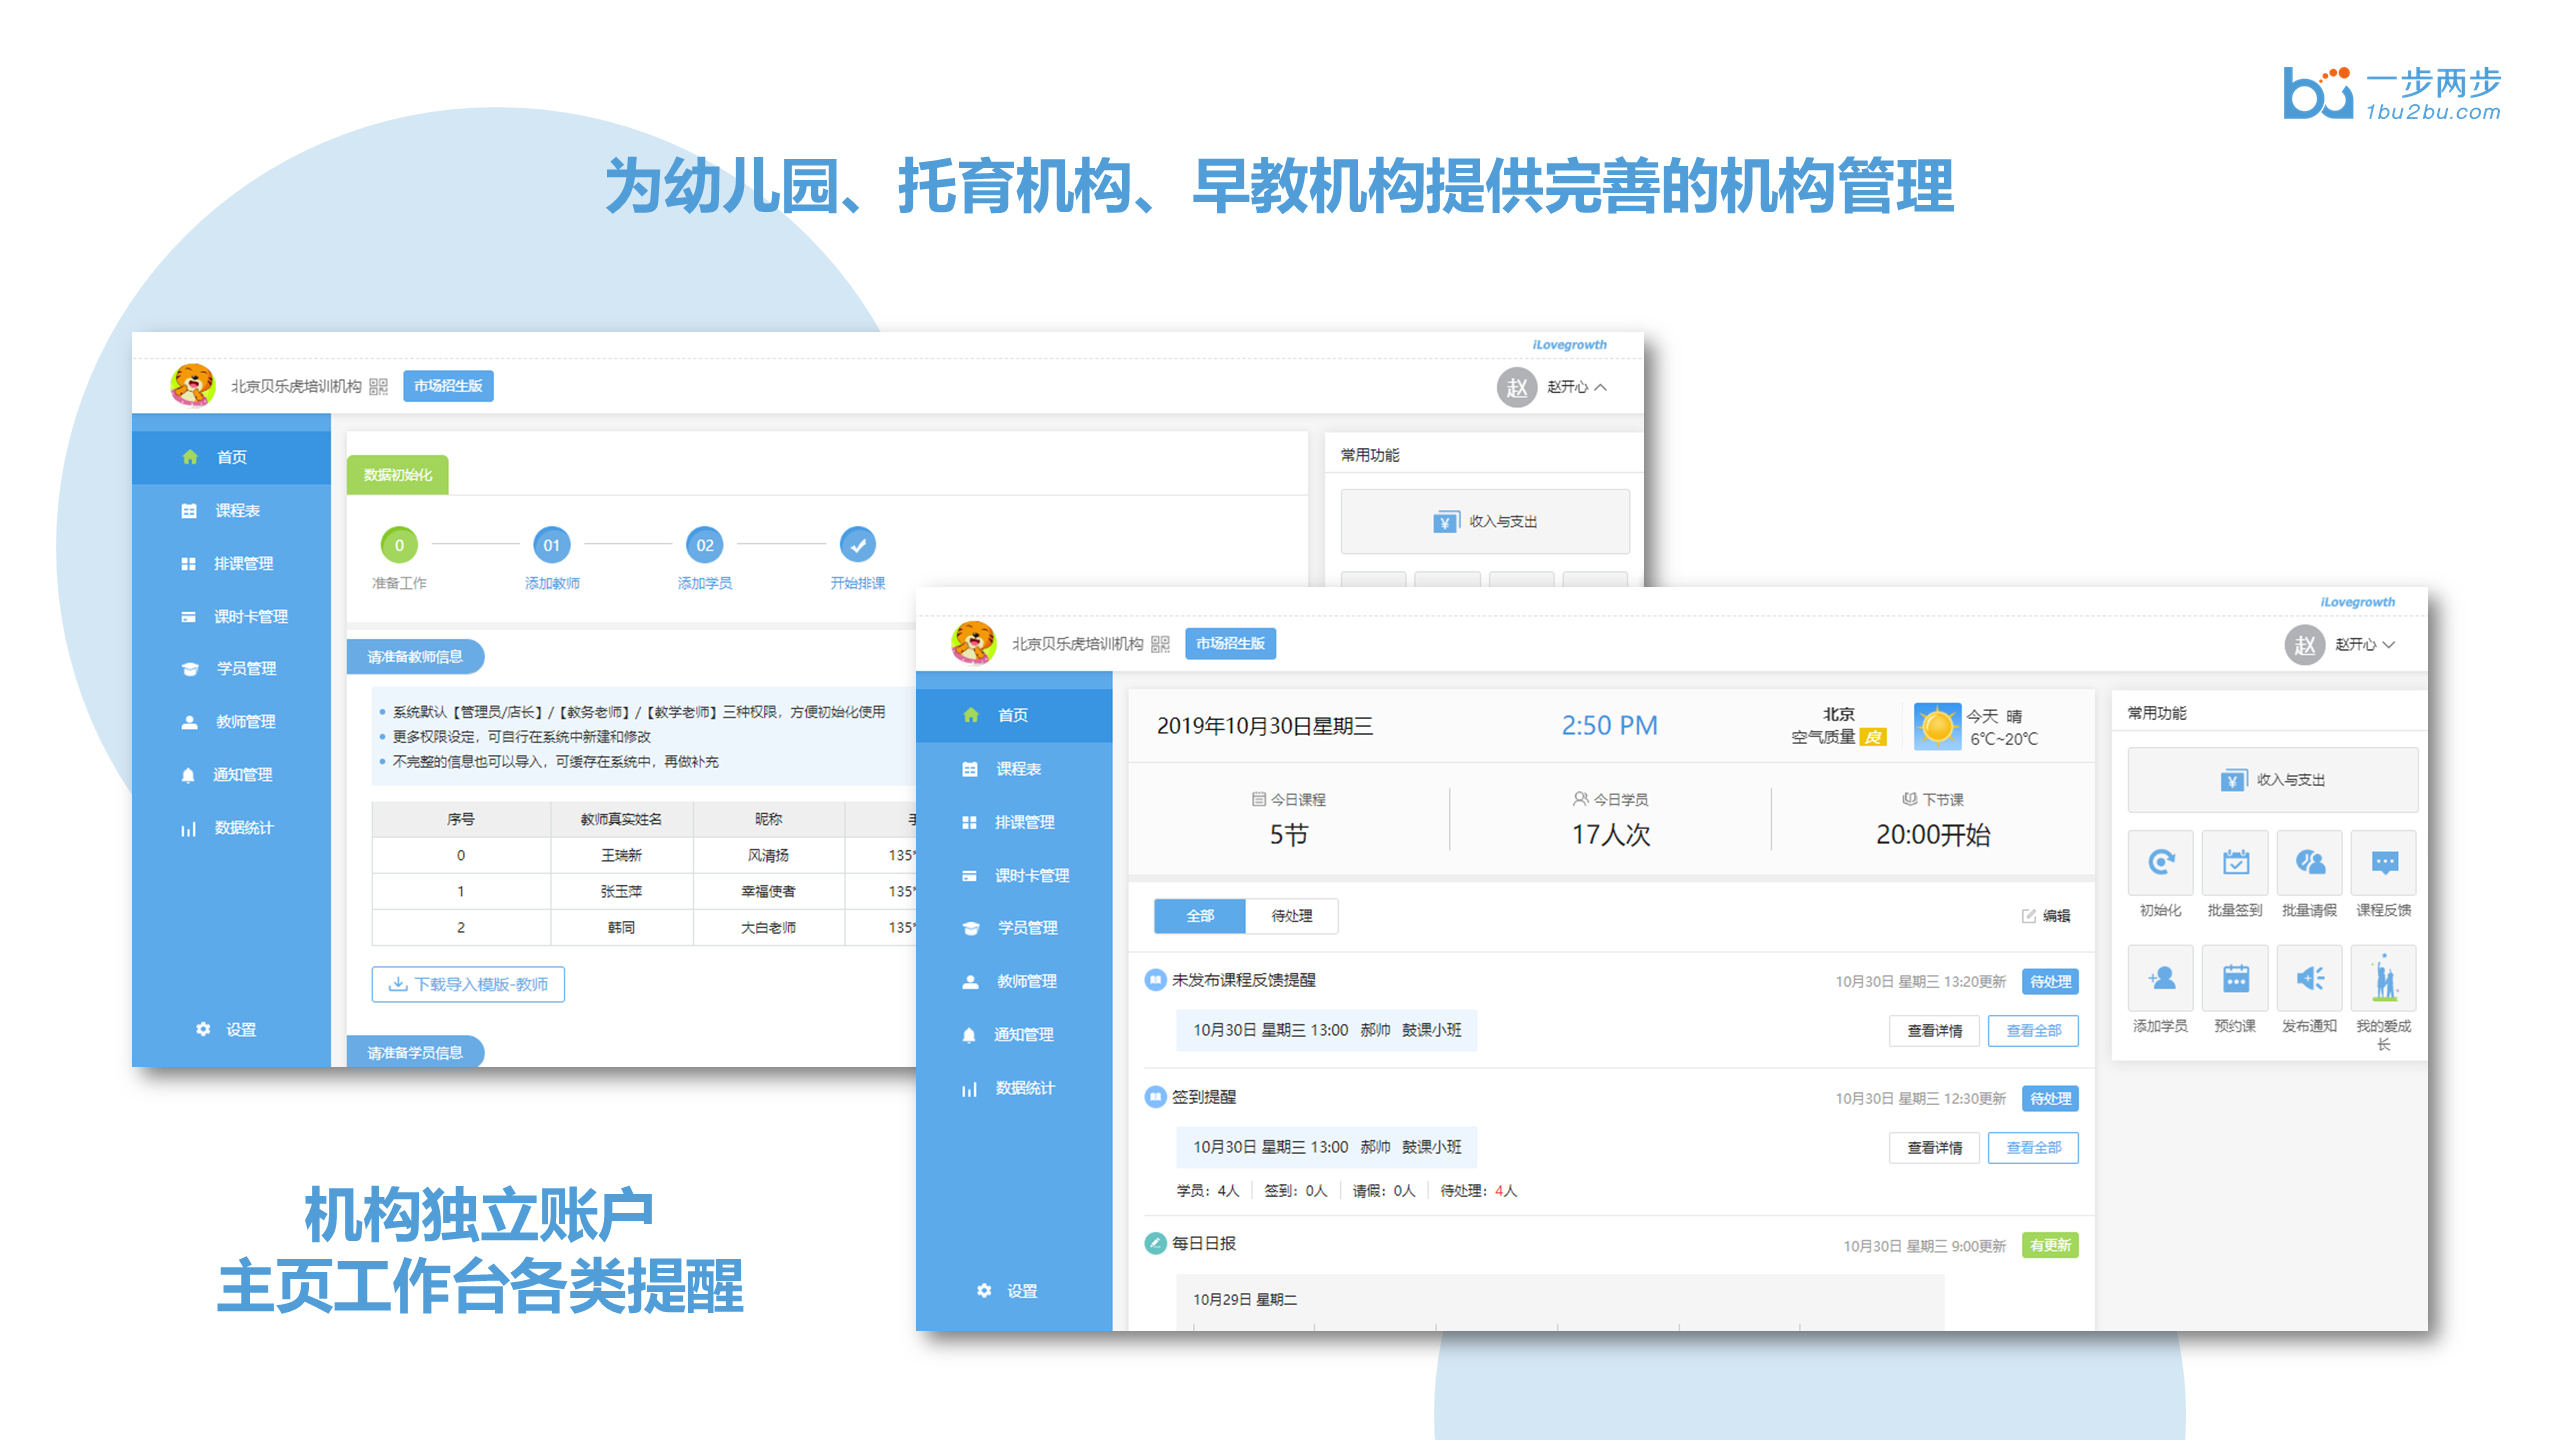Click the 发布通知 megaphone icon
Viewport: 2559px width, 1440px height.
2309,978
